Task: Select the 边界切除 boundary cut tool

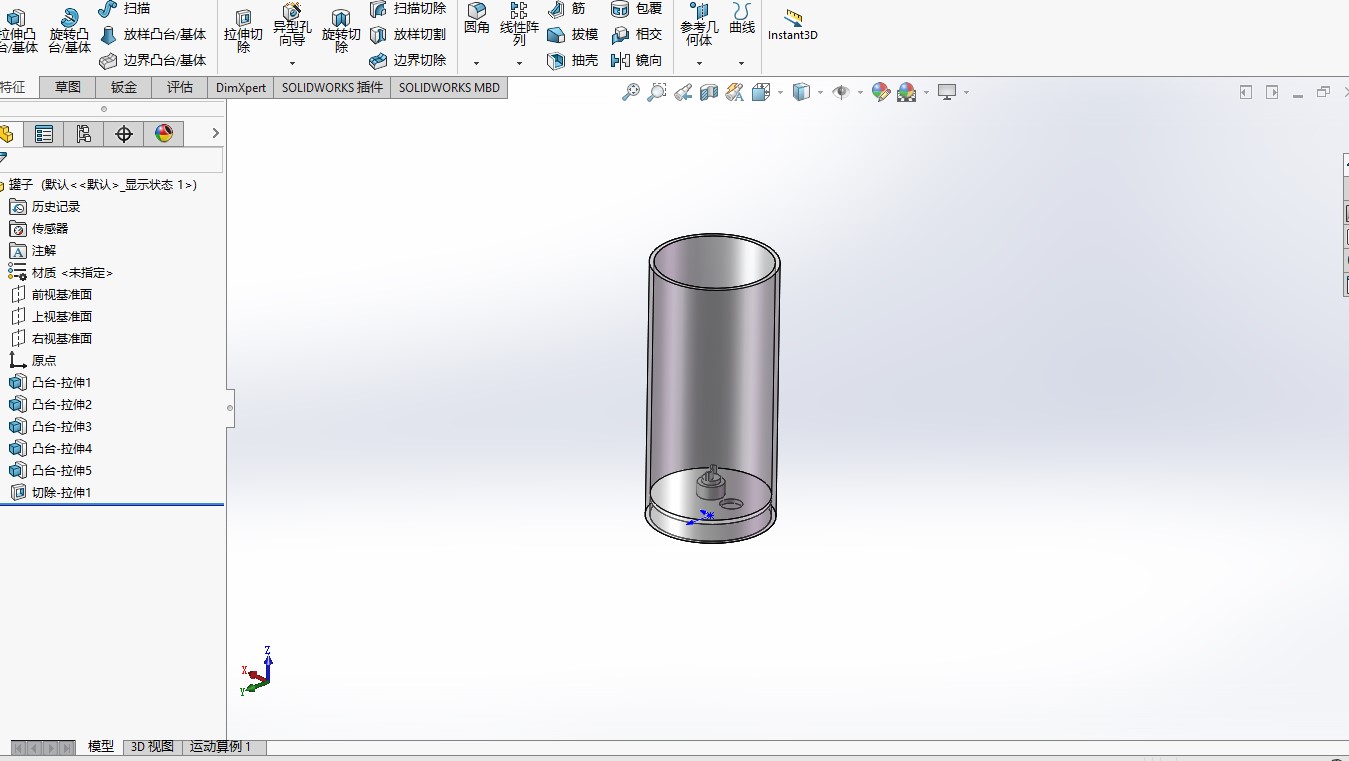Action: point(407,60)
